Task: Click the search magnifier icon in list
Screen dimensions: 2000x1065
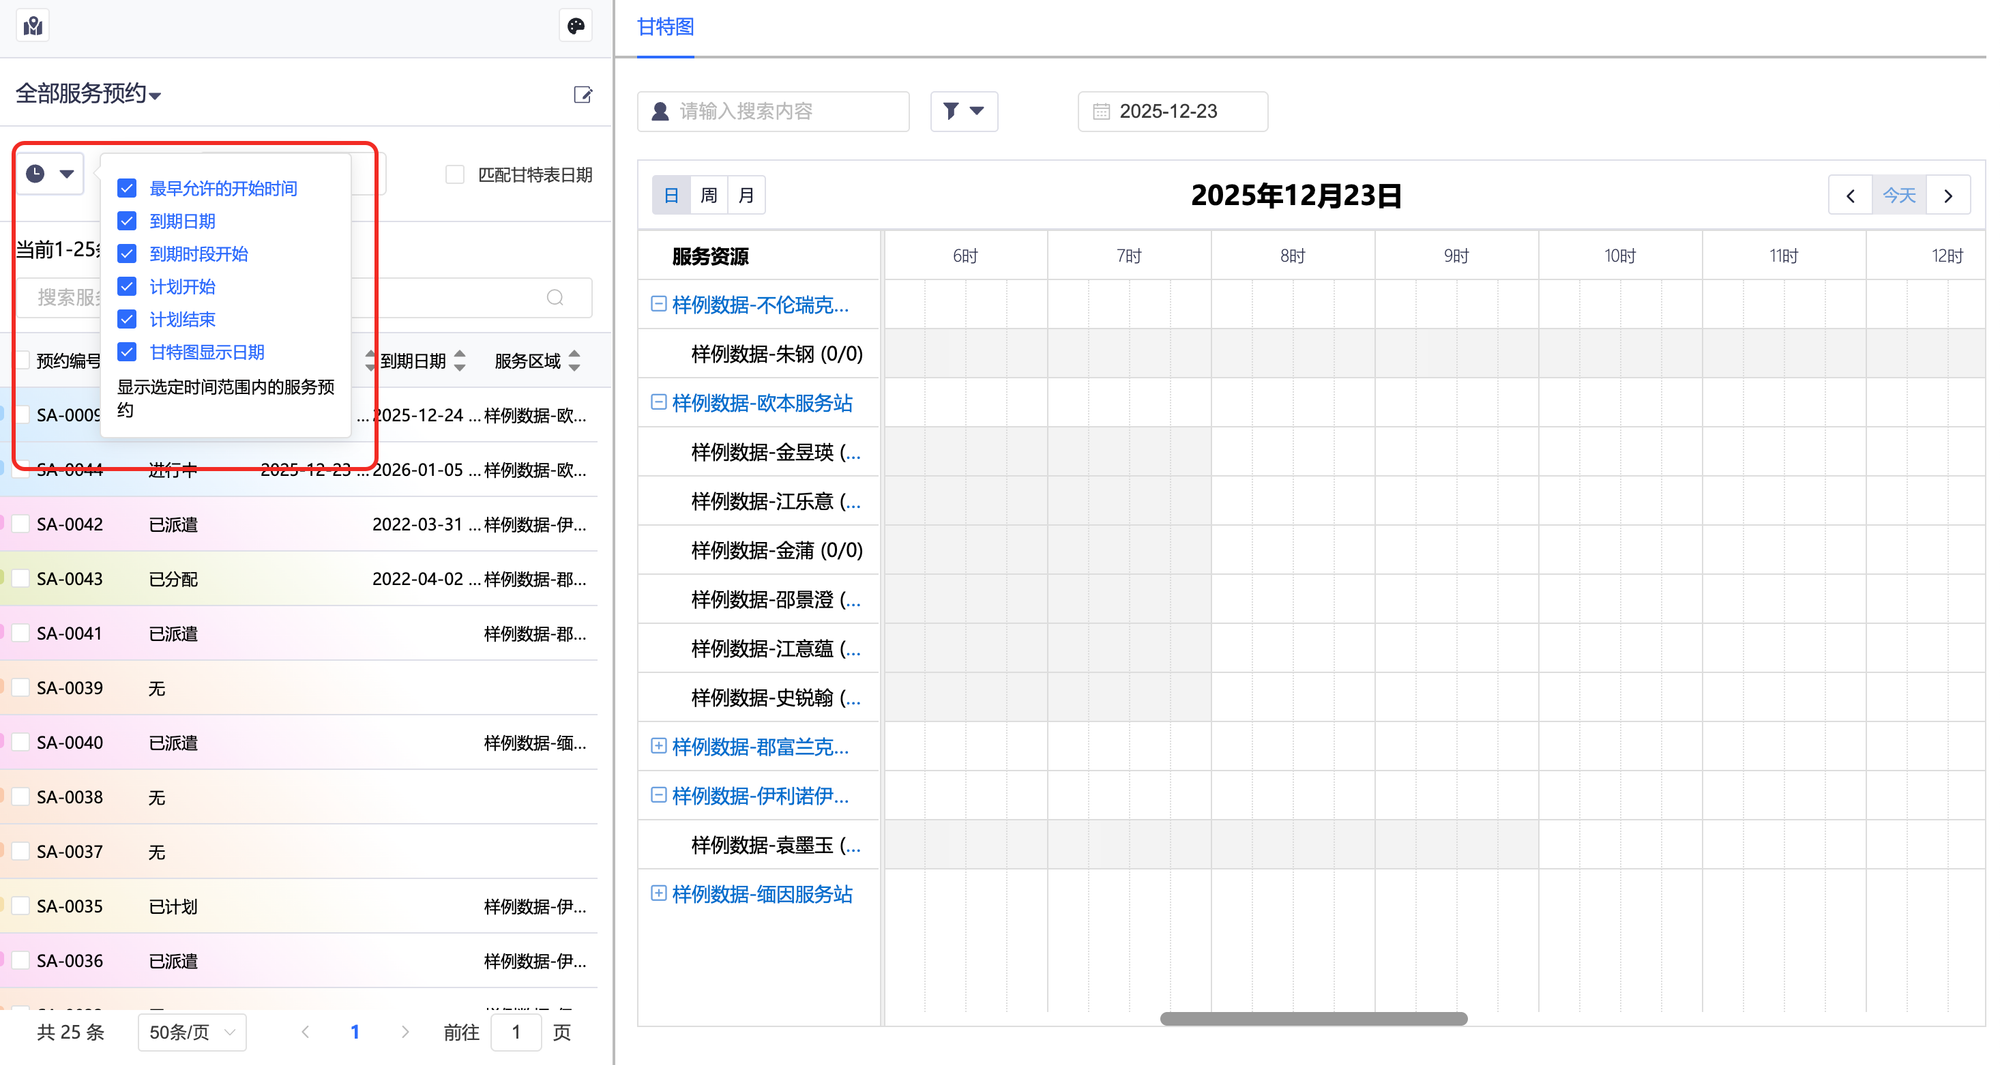Action: coord(555,298)
